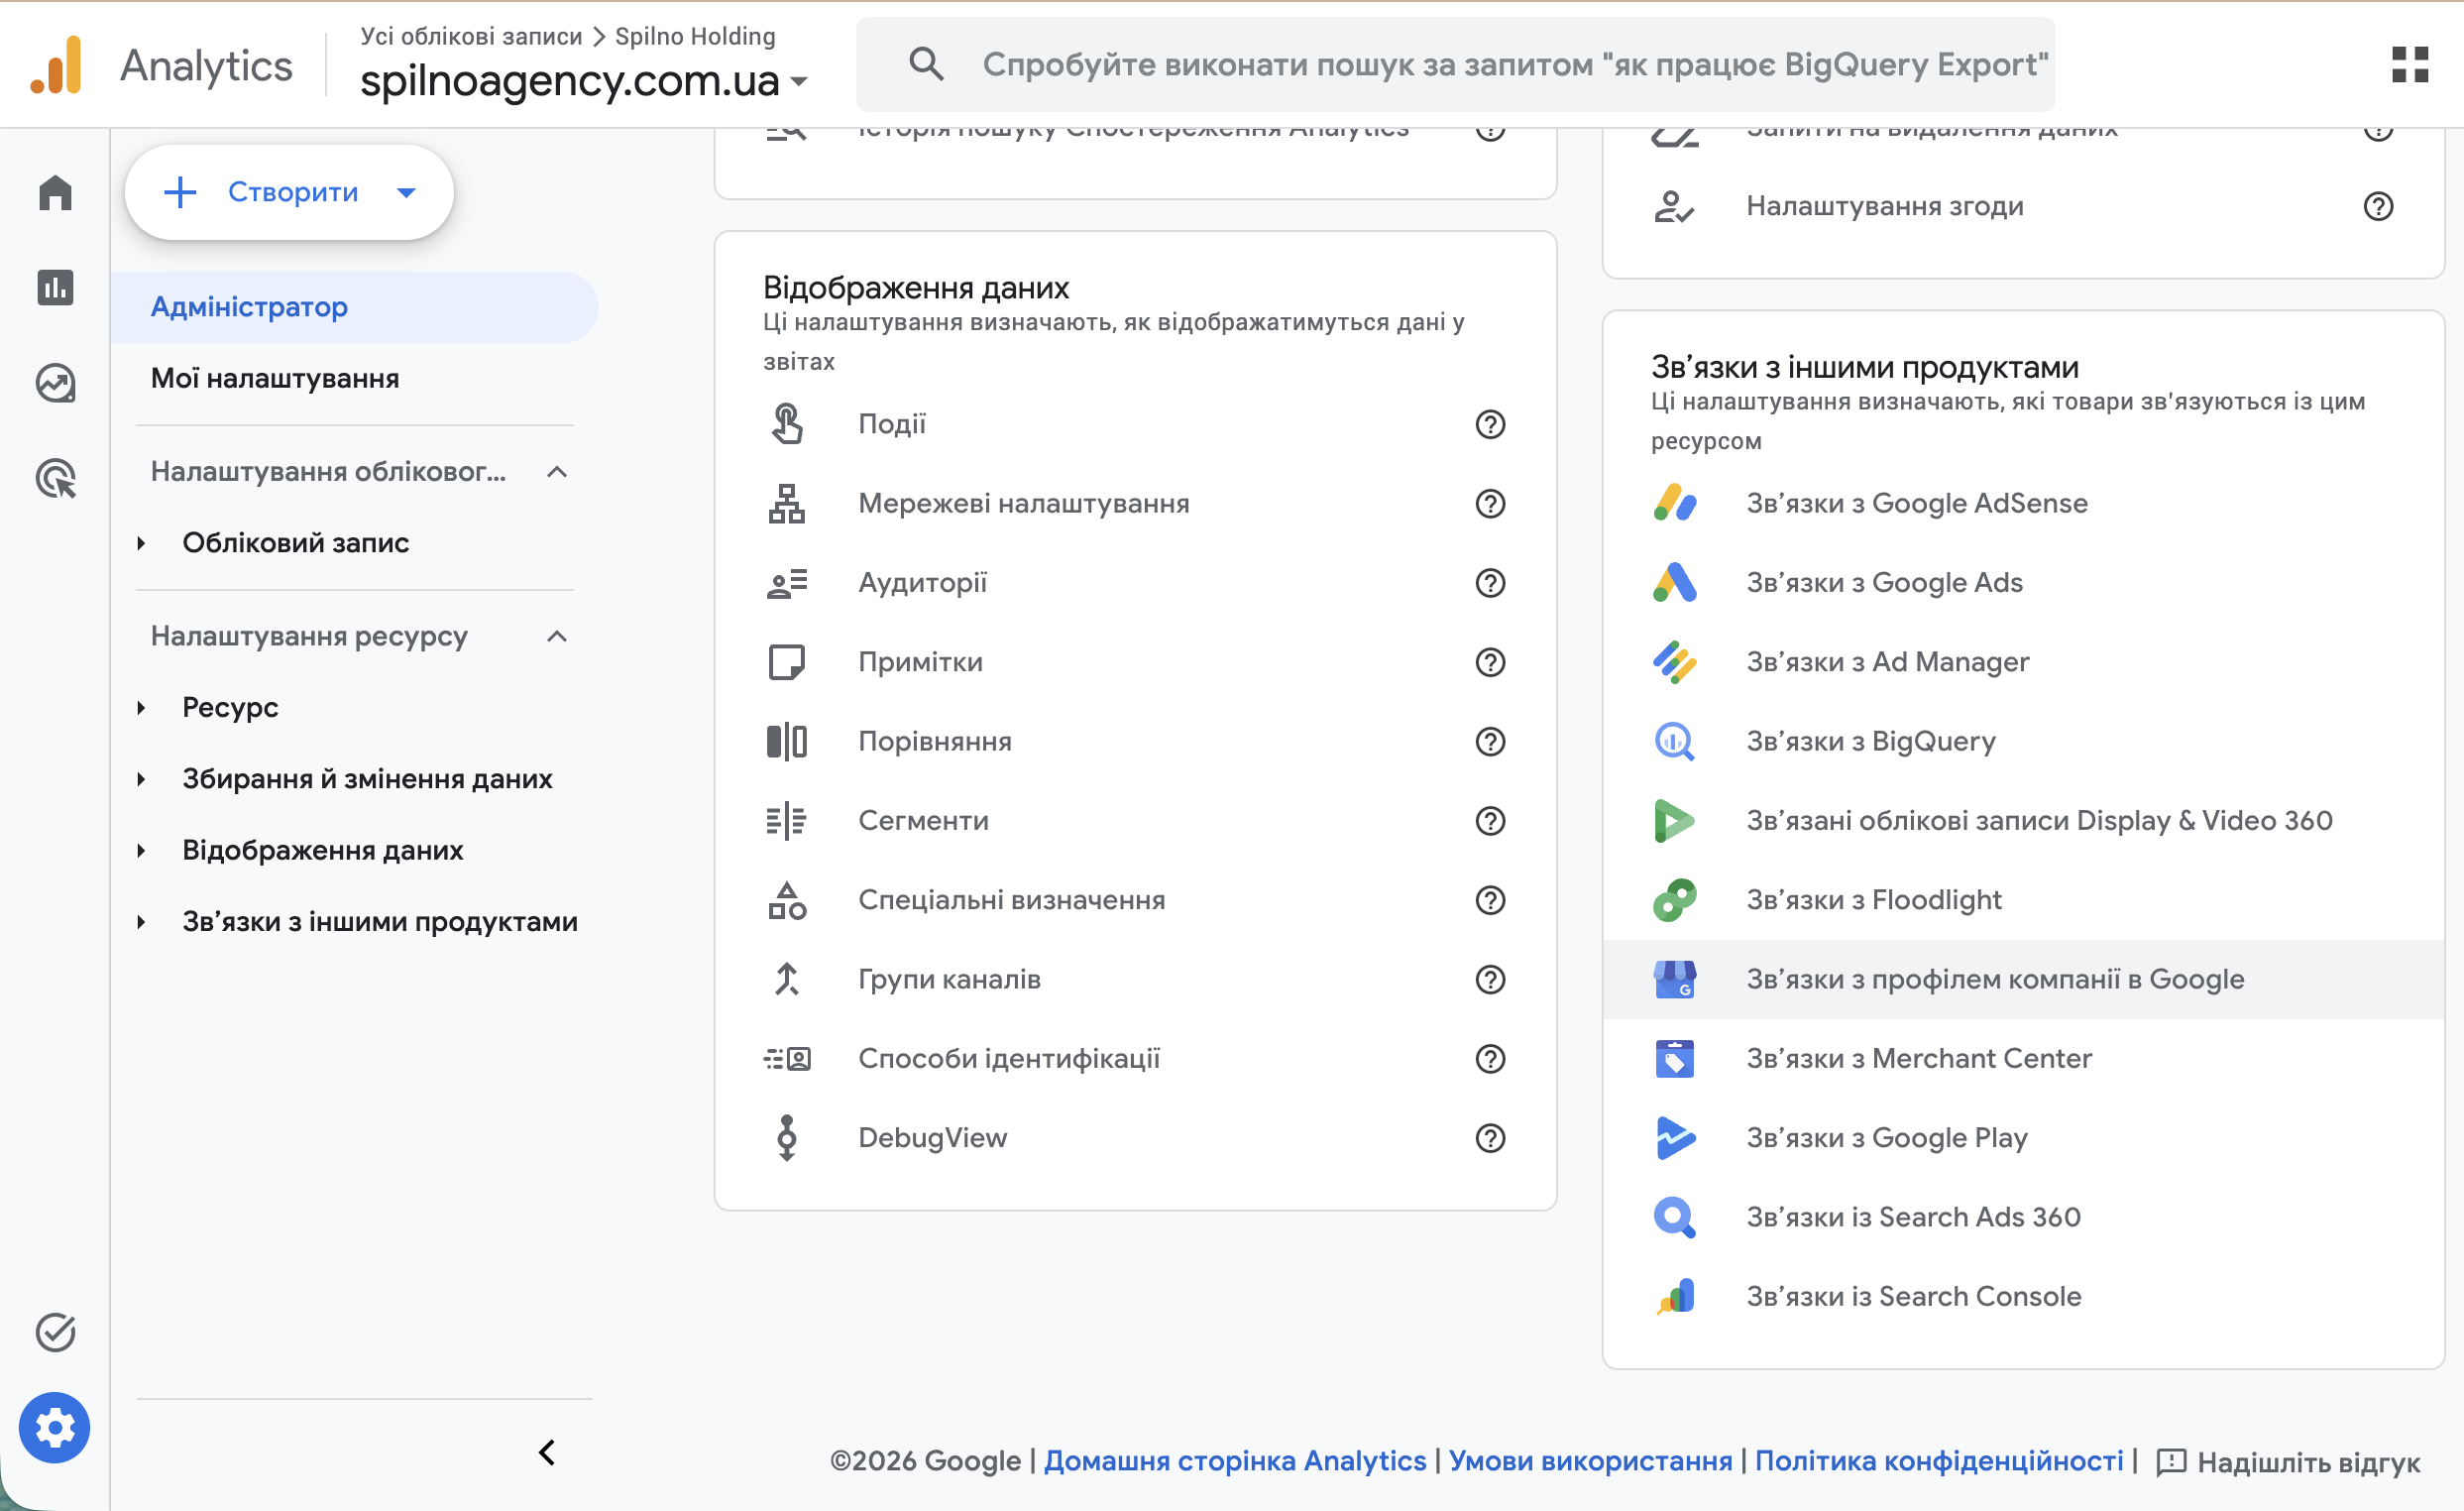Click the Google AdSense icon
Screen dimensions: 2464x1511
coord(1674,503)
